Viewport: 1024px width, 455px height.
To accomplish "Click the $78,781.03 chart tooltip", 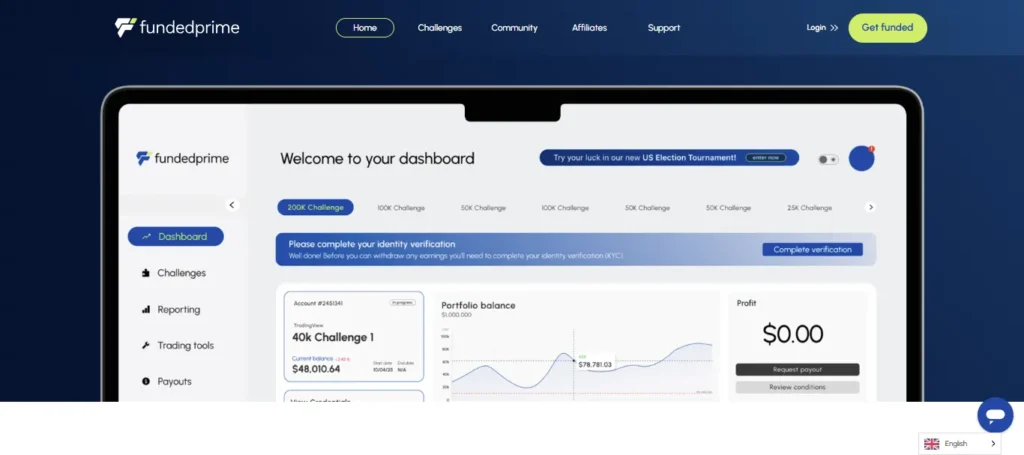I will (595, 364).
